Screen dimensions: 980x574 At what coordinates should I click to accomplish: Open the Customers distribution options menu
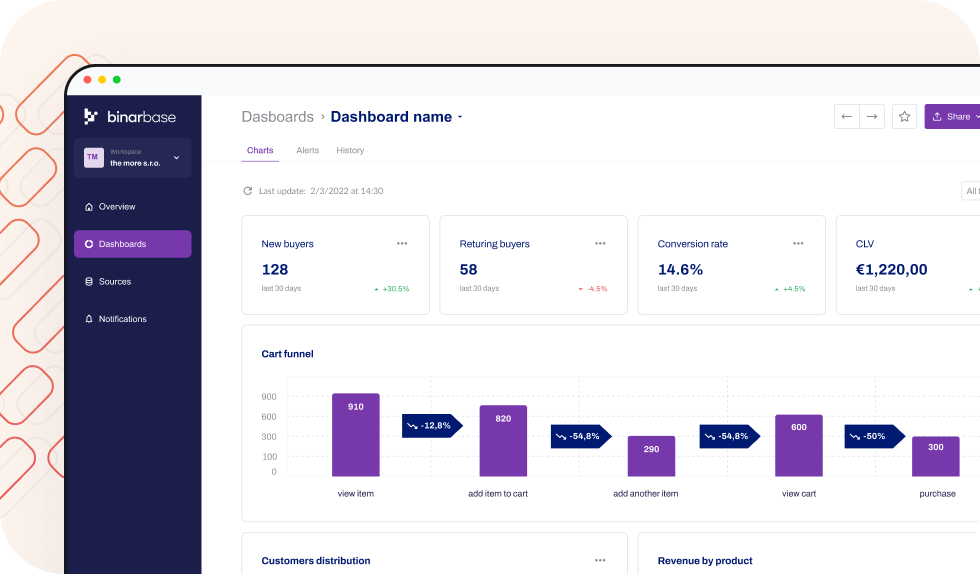(600, 560)
